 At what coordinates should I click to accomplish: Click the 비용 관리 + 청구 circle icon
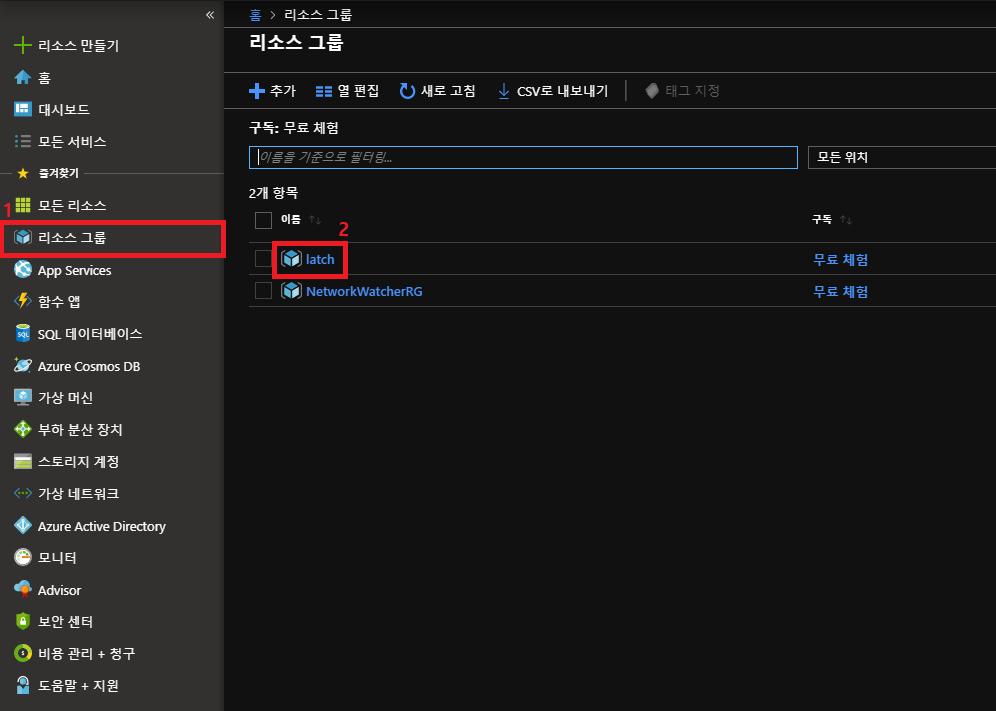[22, 653]
